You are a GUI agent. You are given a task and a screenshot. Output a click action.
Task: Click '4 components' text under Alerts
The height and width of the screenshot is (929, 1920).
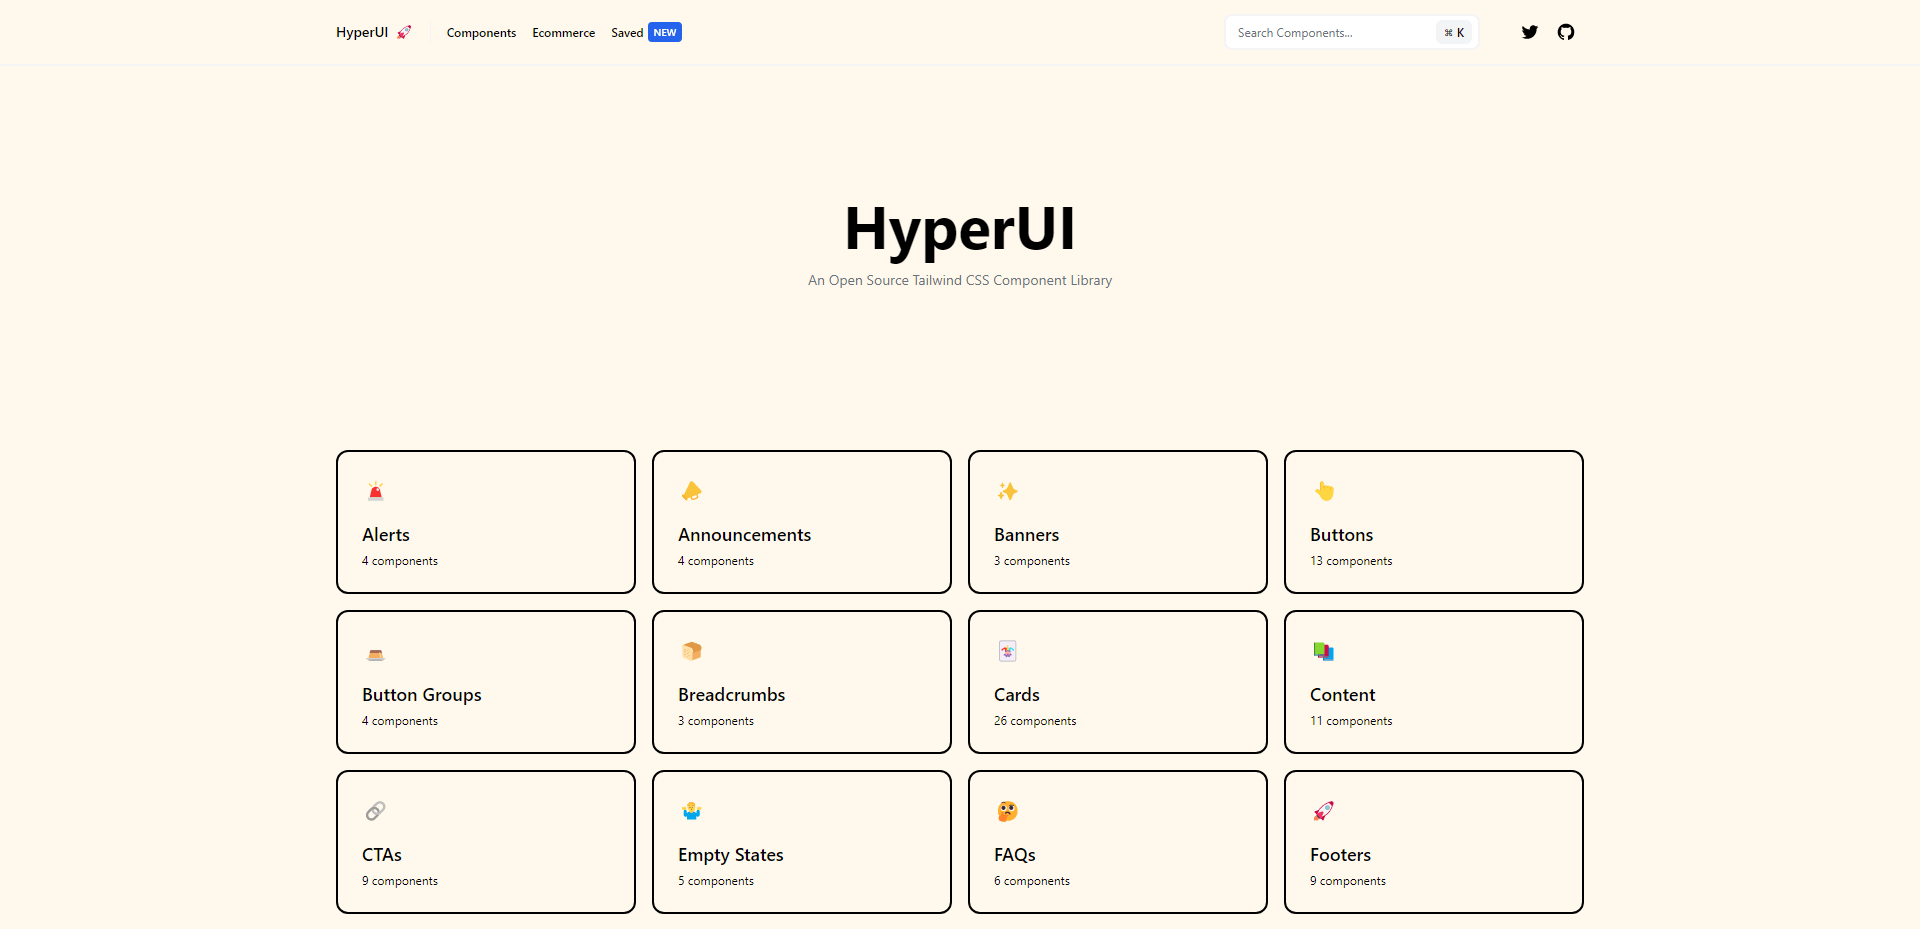tap(399, 561)
